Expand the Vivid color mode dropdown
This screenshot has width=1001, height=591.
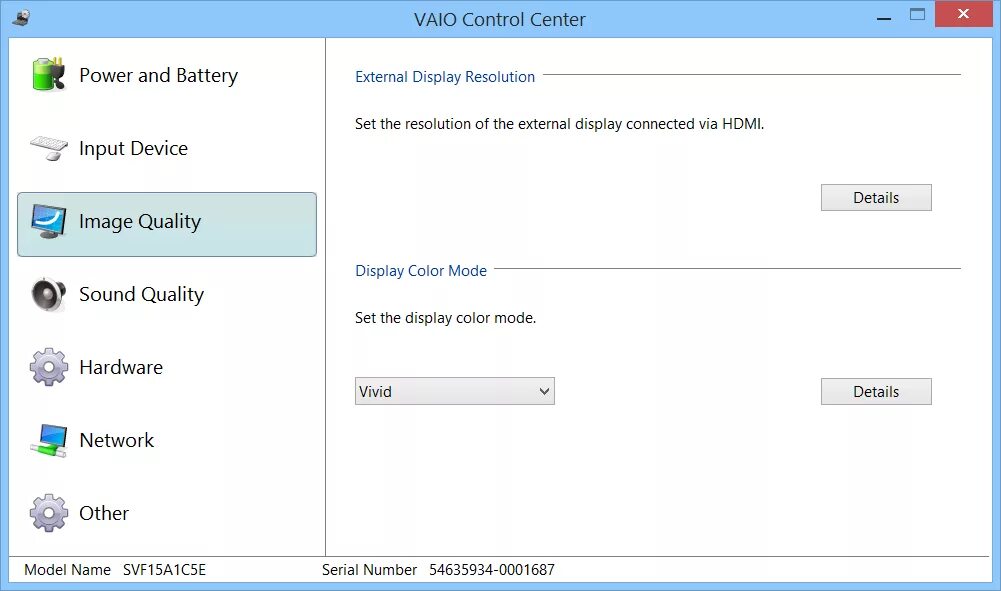pyautogui.click(x=455, y=391)
